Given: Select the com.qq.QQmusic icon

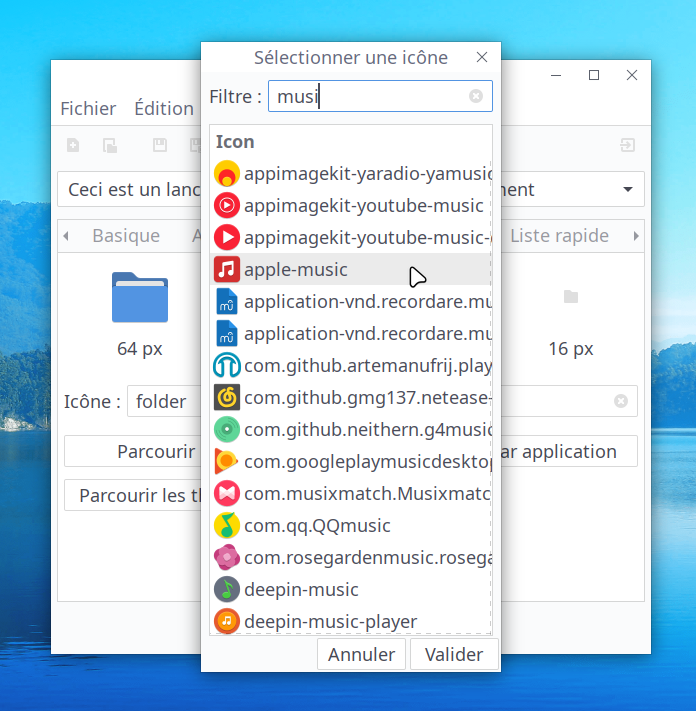Looking at the screenshot, I should click(317, 526).
